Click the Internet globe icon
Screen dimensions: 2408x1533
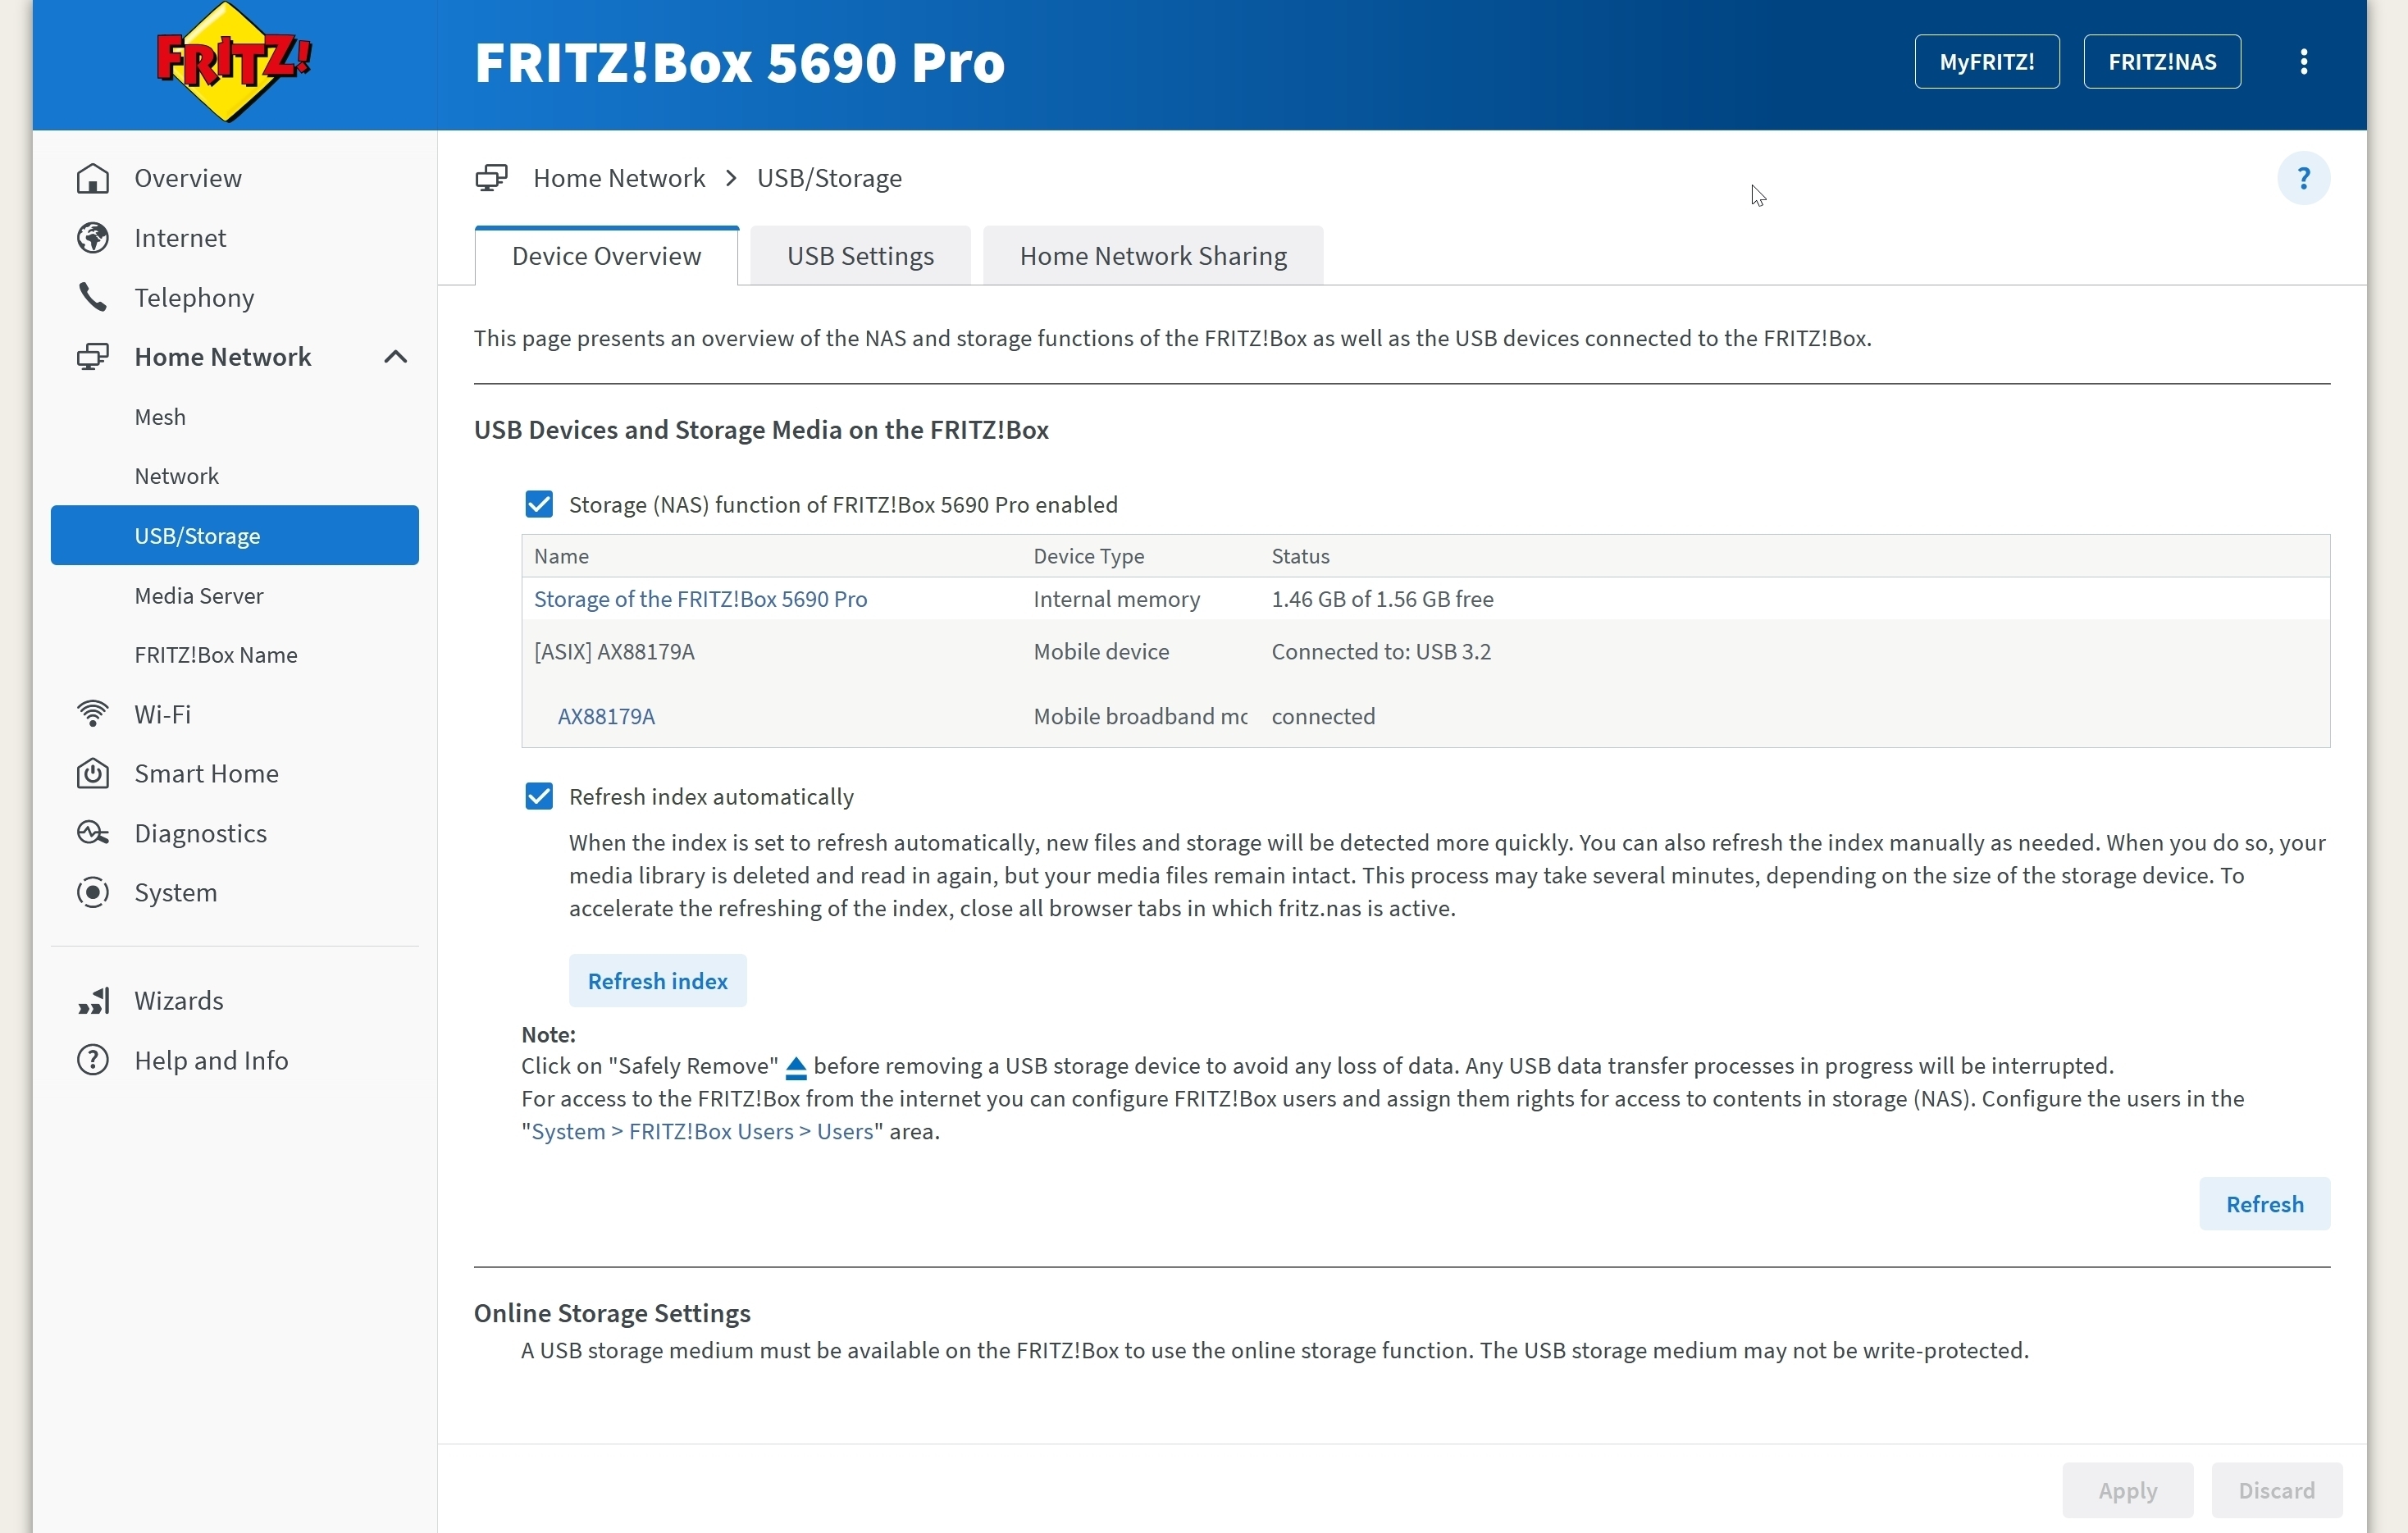[x=93, y=238]
